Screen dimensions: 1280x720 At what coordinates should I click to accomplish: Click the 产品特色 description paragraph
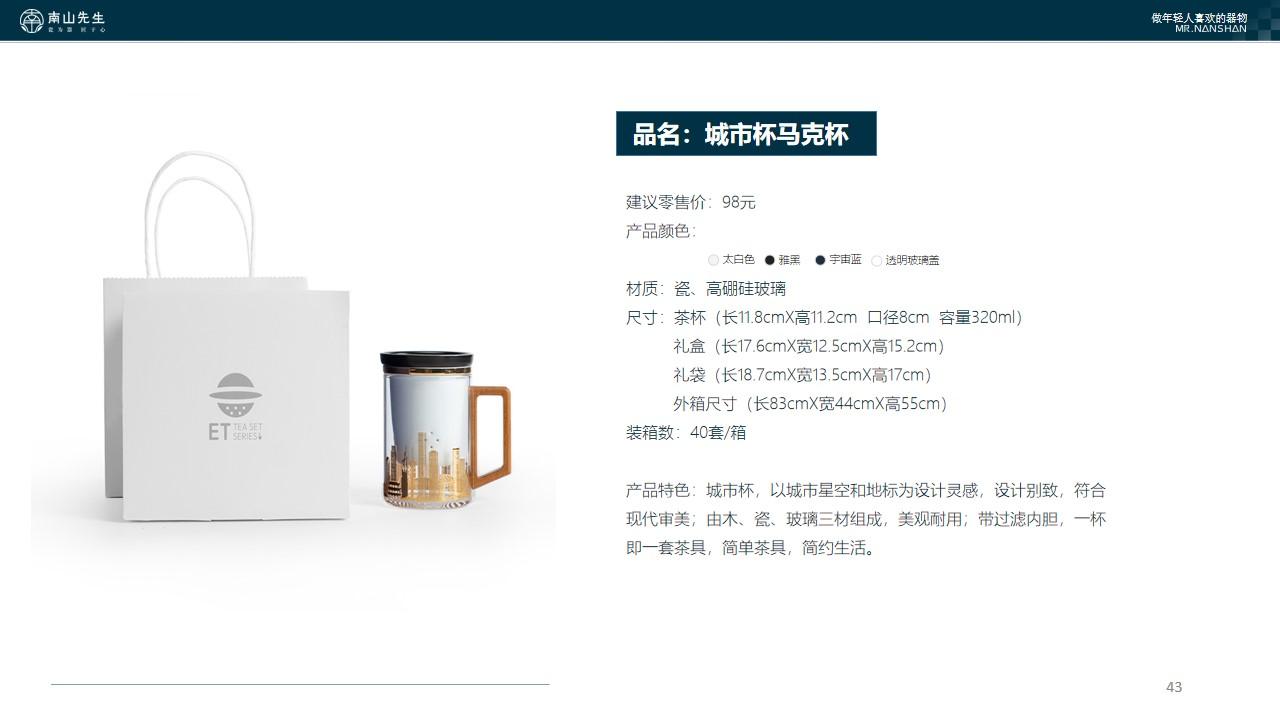[x=866, y=519]
